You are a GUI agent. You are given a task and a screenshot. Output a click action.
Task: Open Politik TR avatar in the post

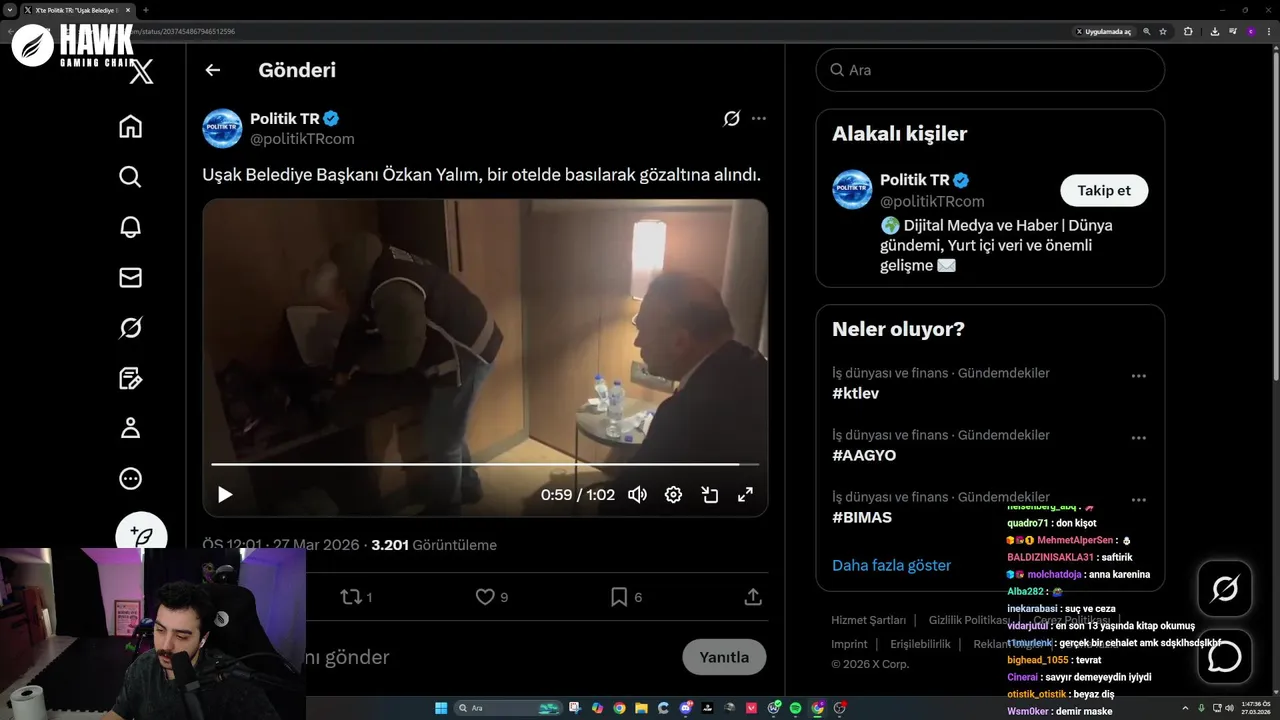click(x=222, y=129)
